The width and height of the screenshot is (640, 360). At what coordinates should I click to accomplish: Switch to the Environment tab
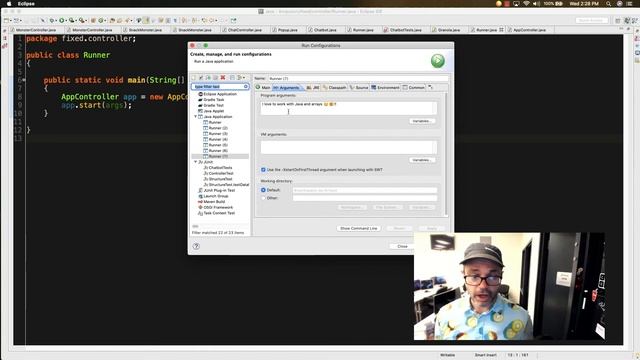385,87
